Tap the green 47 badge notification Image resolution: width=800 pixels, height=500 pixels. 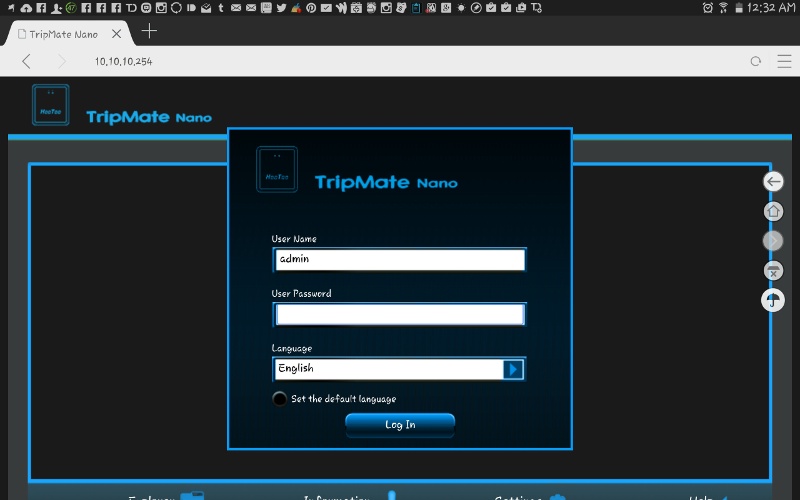(70, 8)
